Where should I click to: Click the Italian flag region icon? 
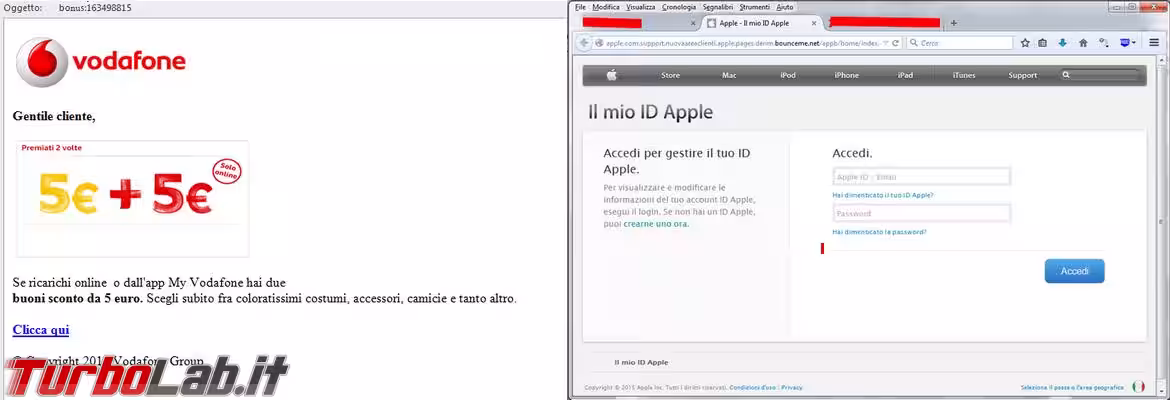(x=1138, y=387)
